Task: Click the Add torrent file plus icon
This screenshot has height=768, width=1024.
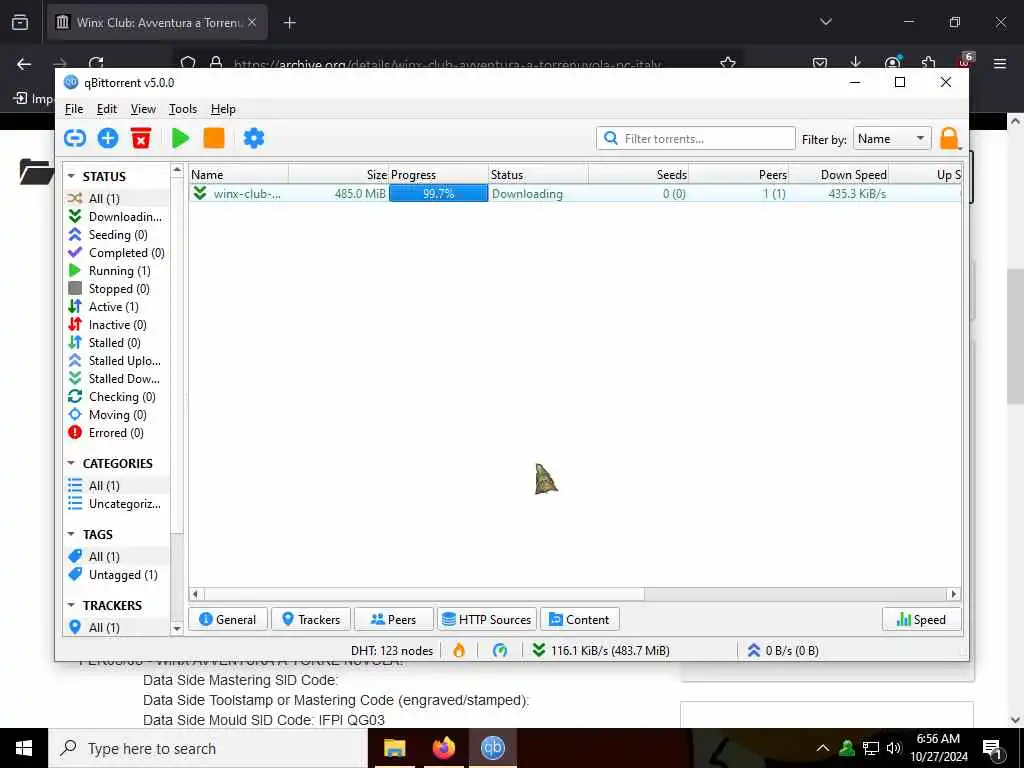Action: (108, 138)
